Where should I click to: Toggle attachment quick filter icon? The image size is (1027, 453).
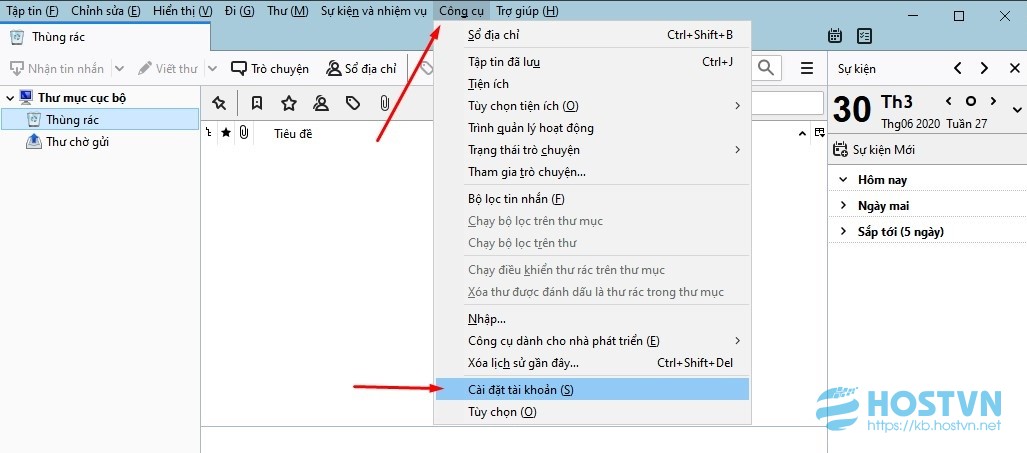pos(385,103)
